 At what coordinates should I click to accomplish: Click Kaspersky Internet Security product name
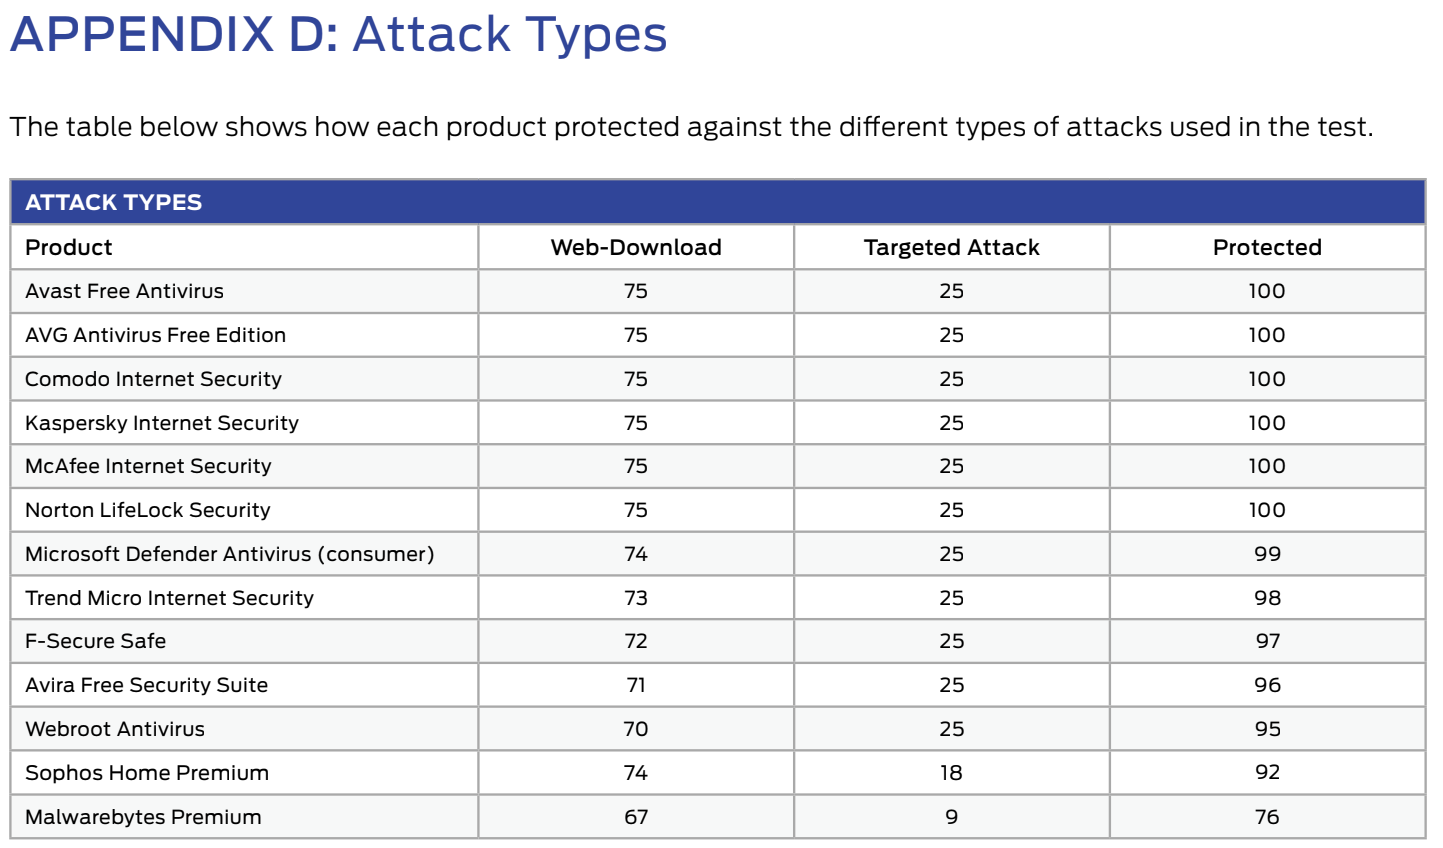[x=162, y=423]
